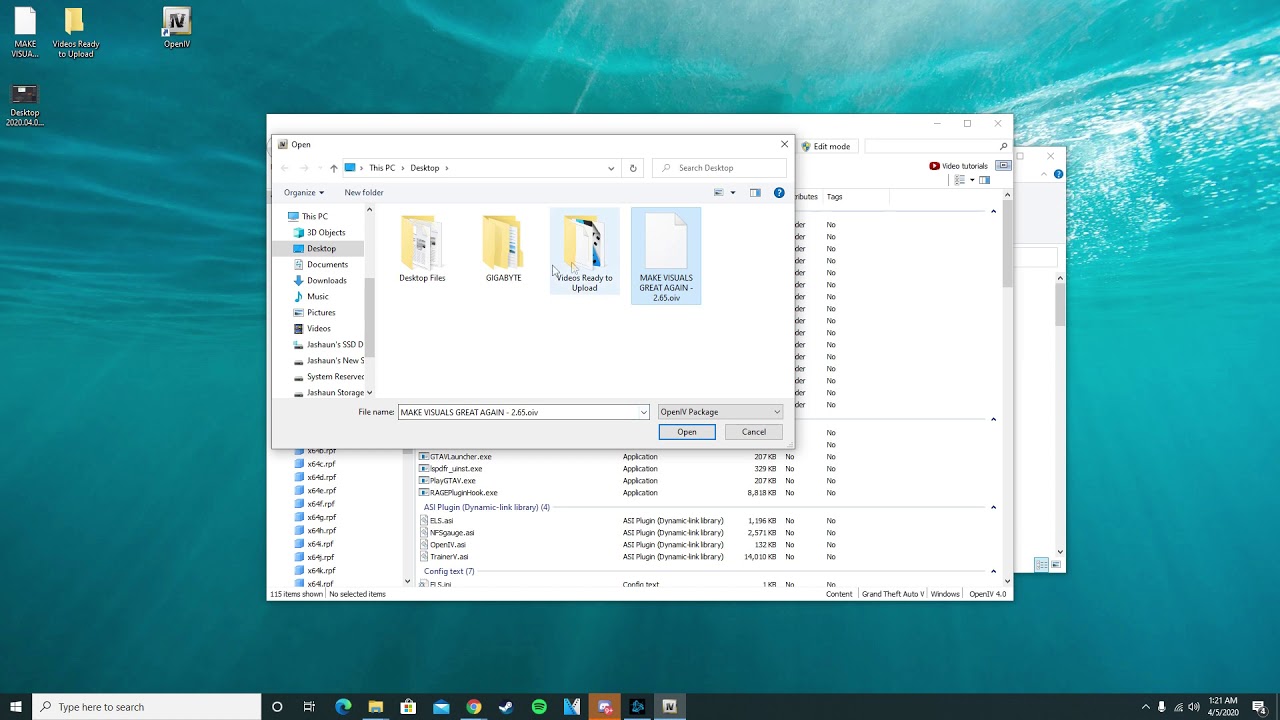Select Music in navigation tree
The image size is (1280, 720).
[x=311, y=296]
